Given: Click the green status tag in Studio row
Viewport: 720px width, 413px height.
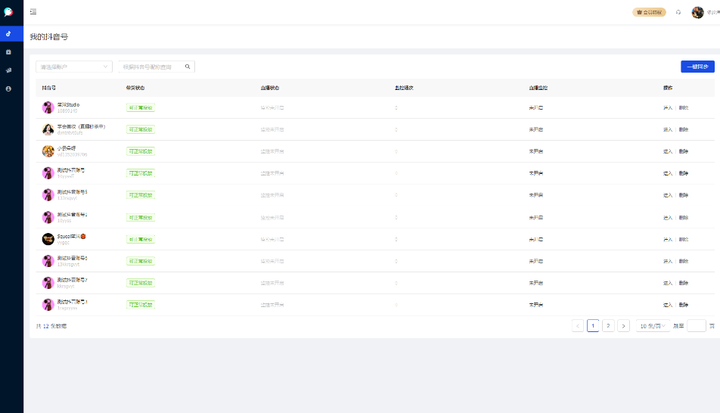Looking at the screenshot, I should click(x=141, y=107).
